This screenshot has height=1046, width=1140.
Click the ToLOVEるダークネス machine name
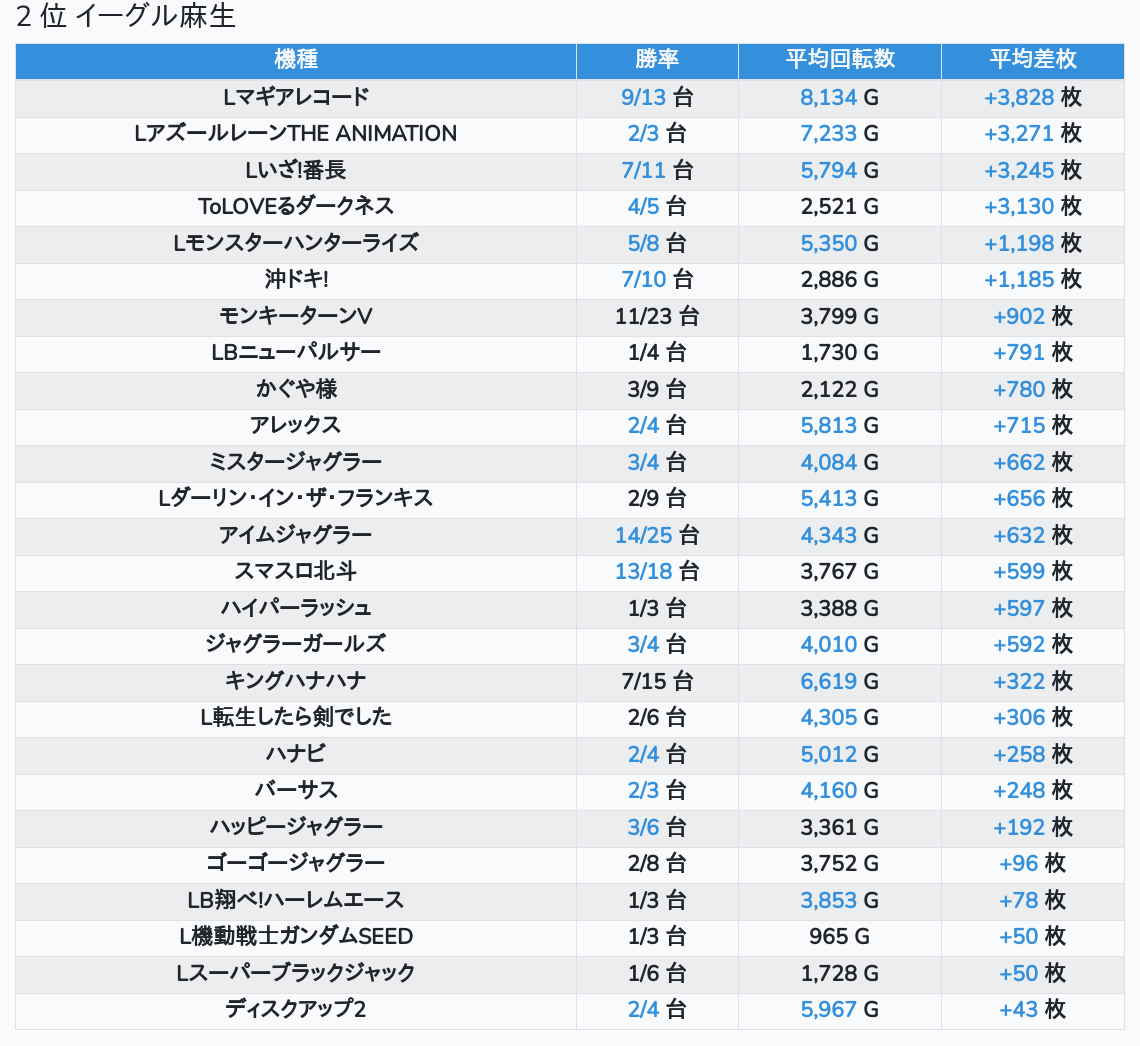pyautogui.click(x=296, y=206)
